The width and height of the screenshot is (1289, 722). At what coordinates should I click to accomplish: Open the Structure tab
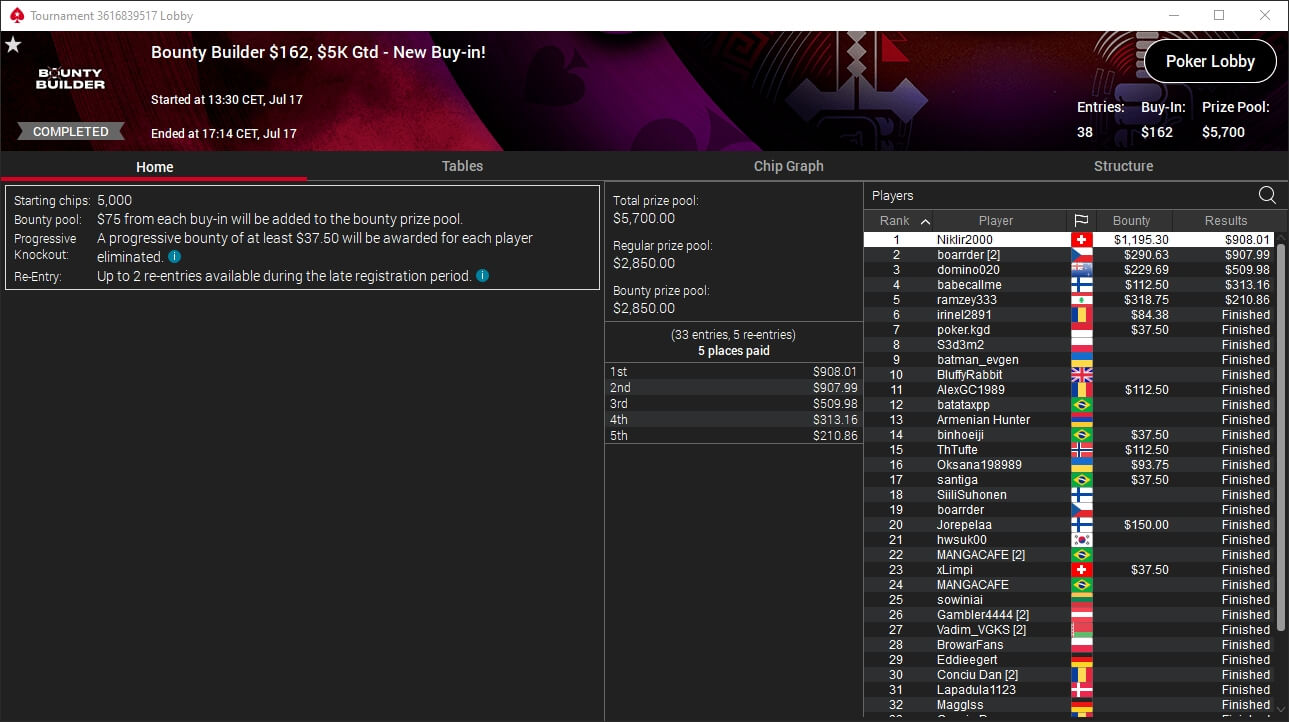coord(1123,167)
